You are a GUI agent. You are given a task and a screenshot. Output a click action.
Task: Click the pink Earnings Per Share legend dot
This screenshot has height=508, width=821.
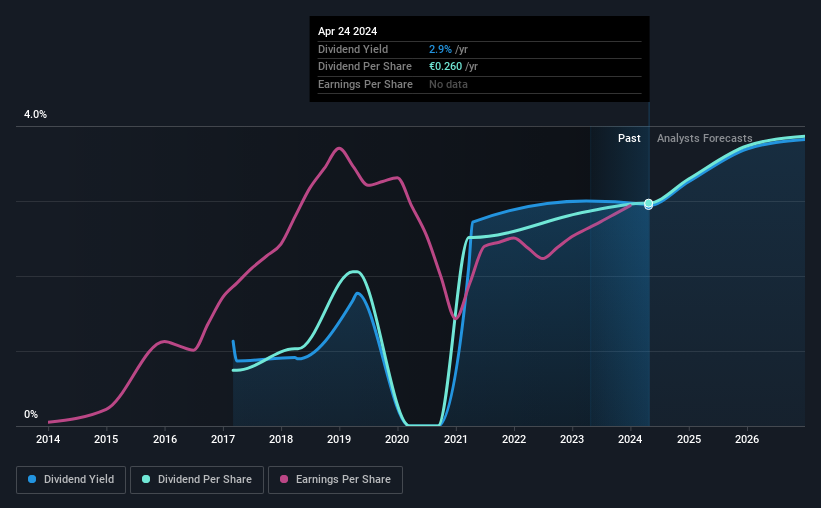pyautogui.click(x=284, y=479)
